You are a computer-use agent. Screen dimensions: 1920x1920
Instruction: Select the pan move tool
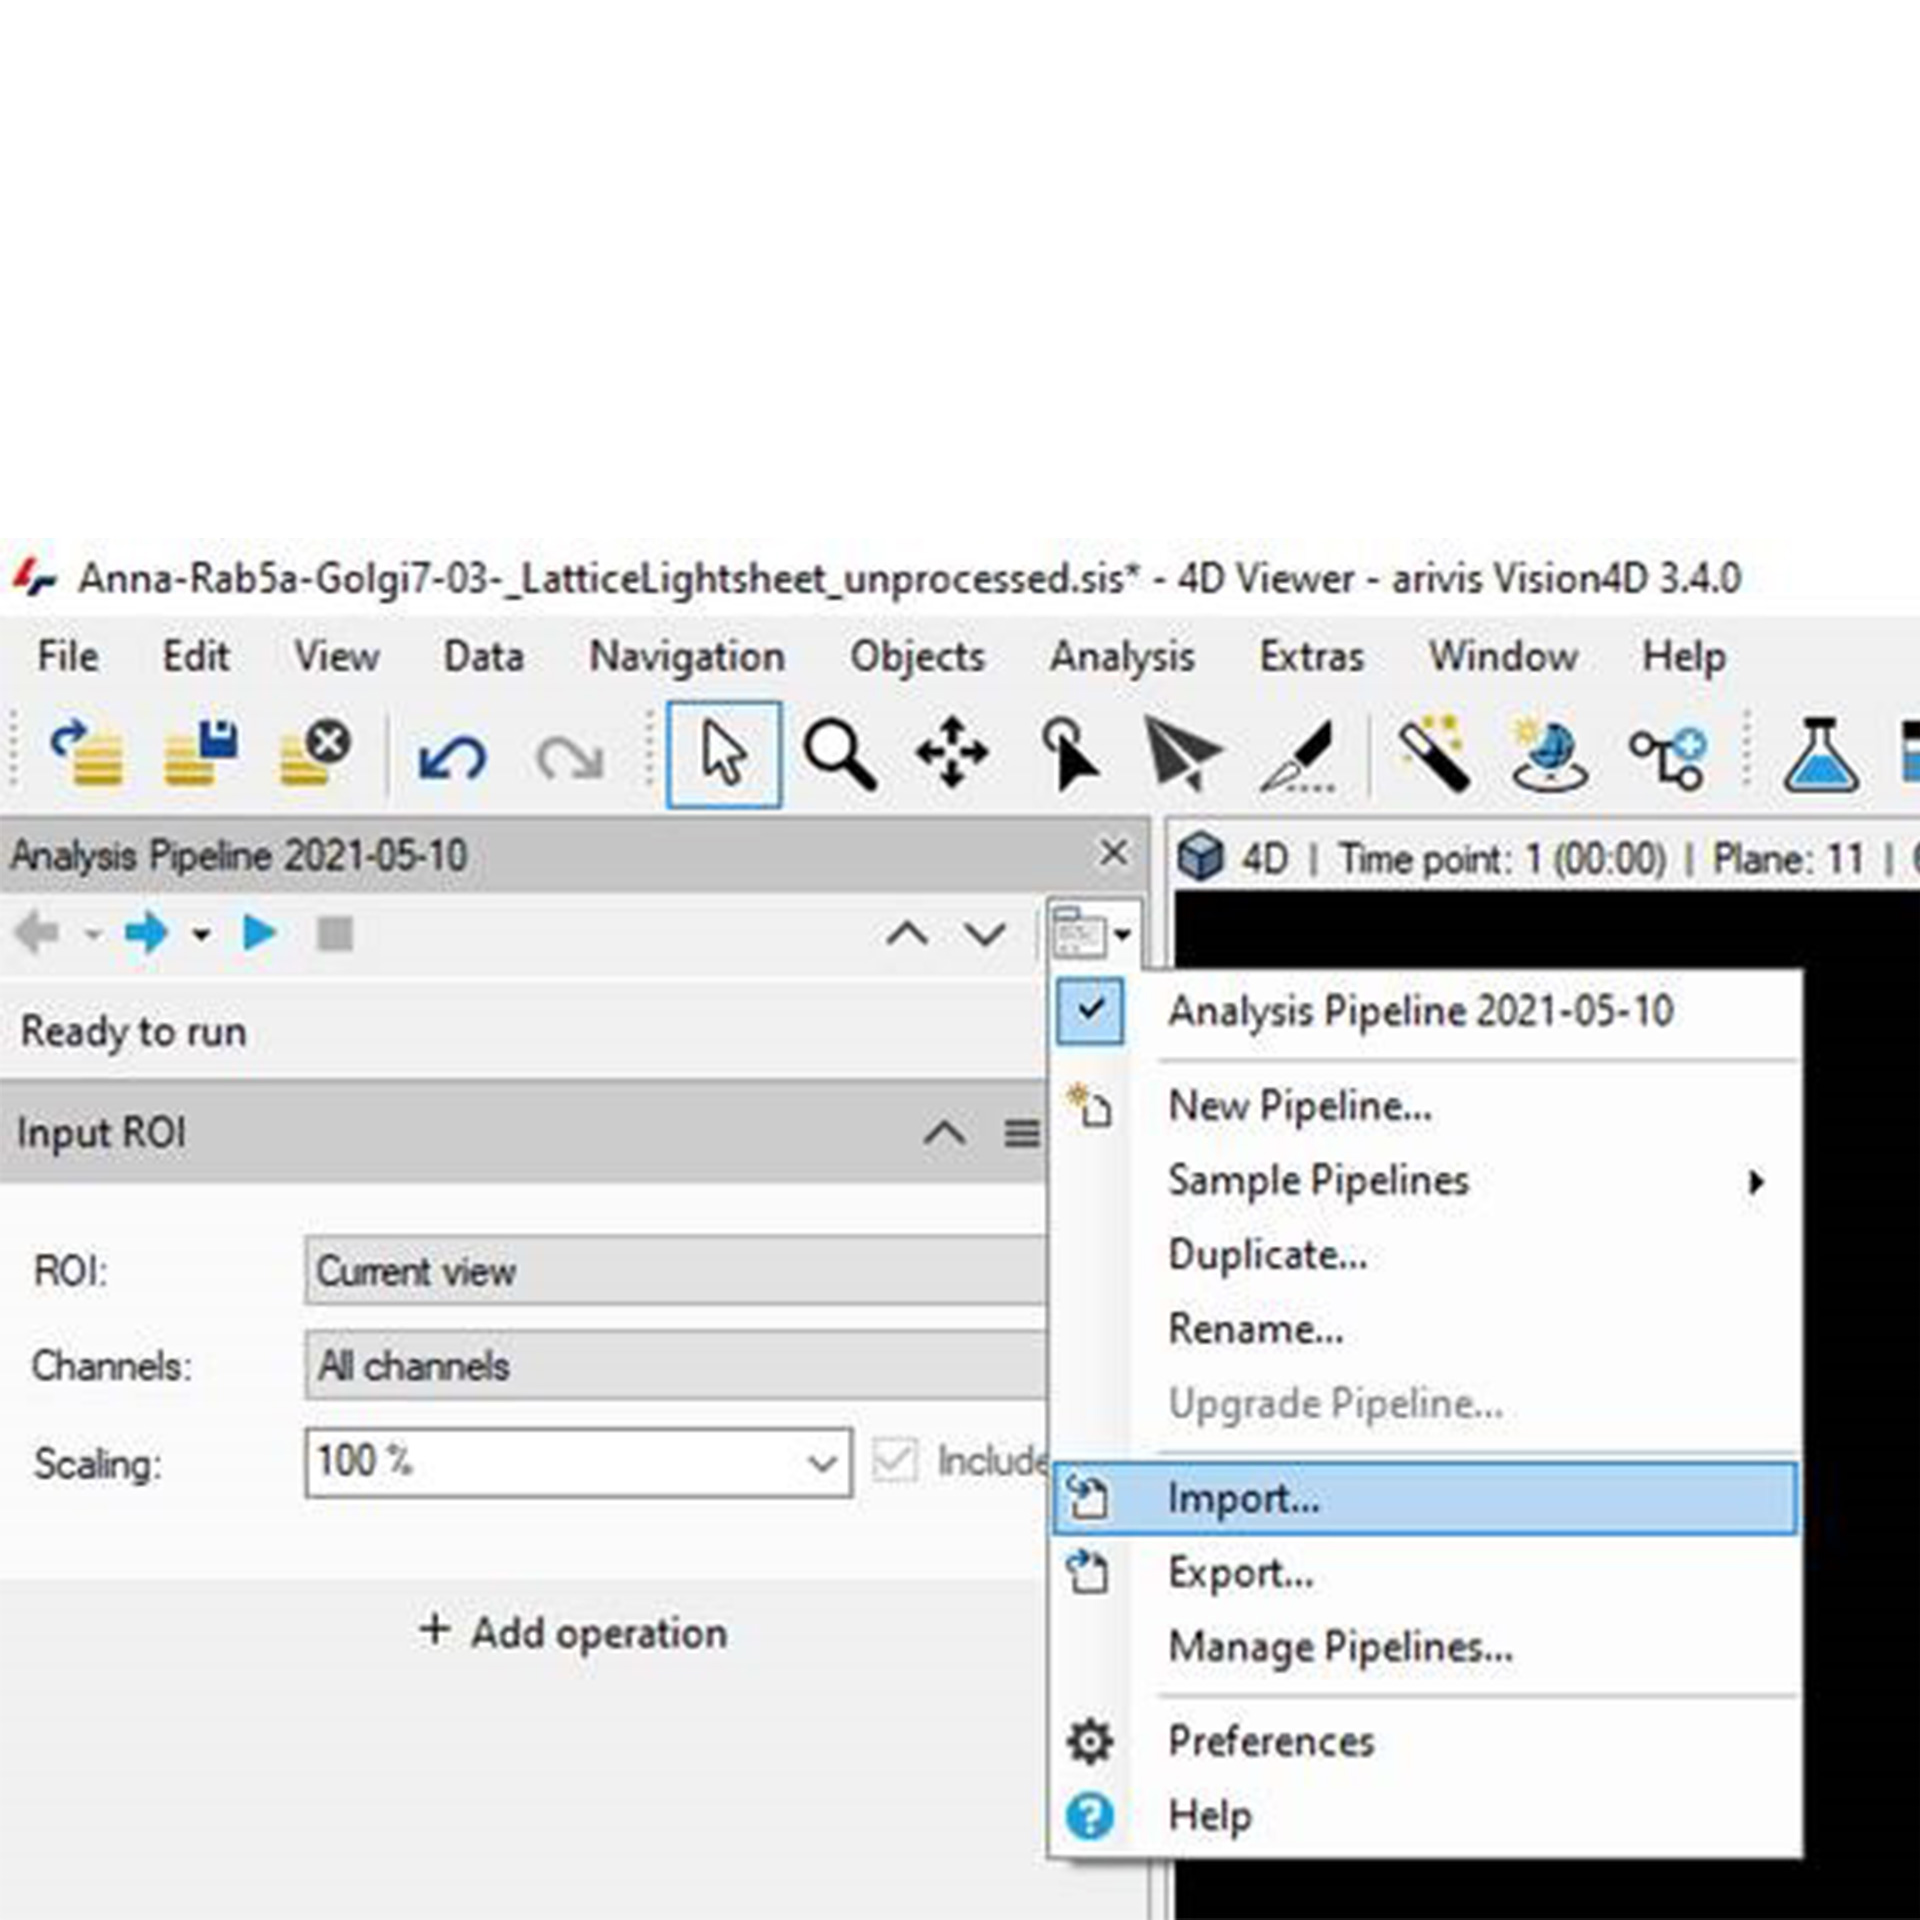pos(952,752)
